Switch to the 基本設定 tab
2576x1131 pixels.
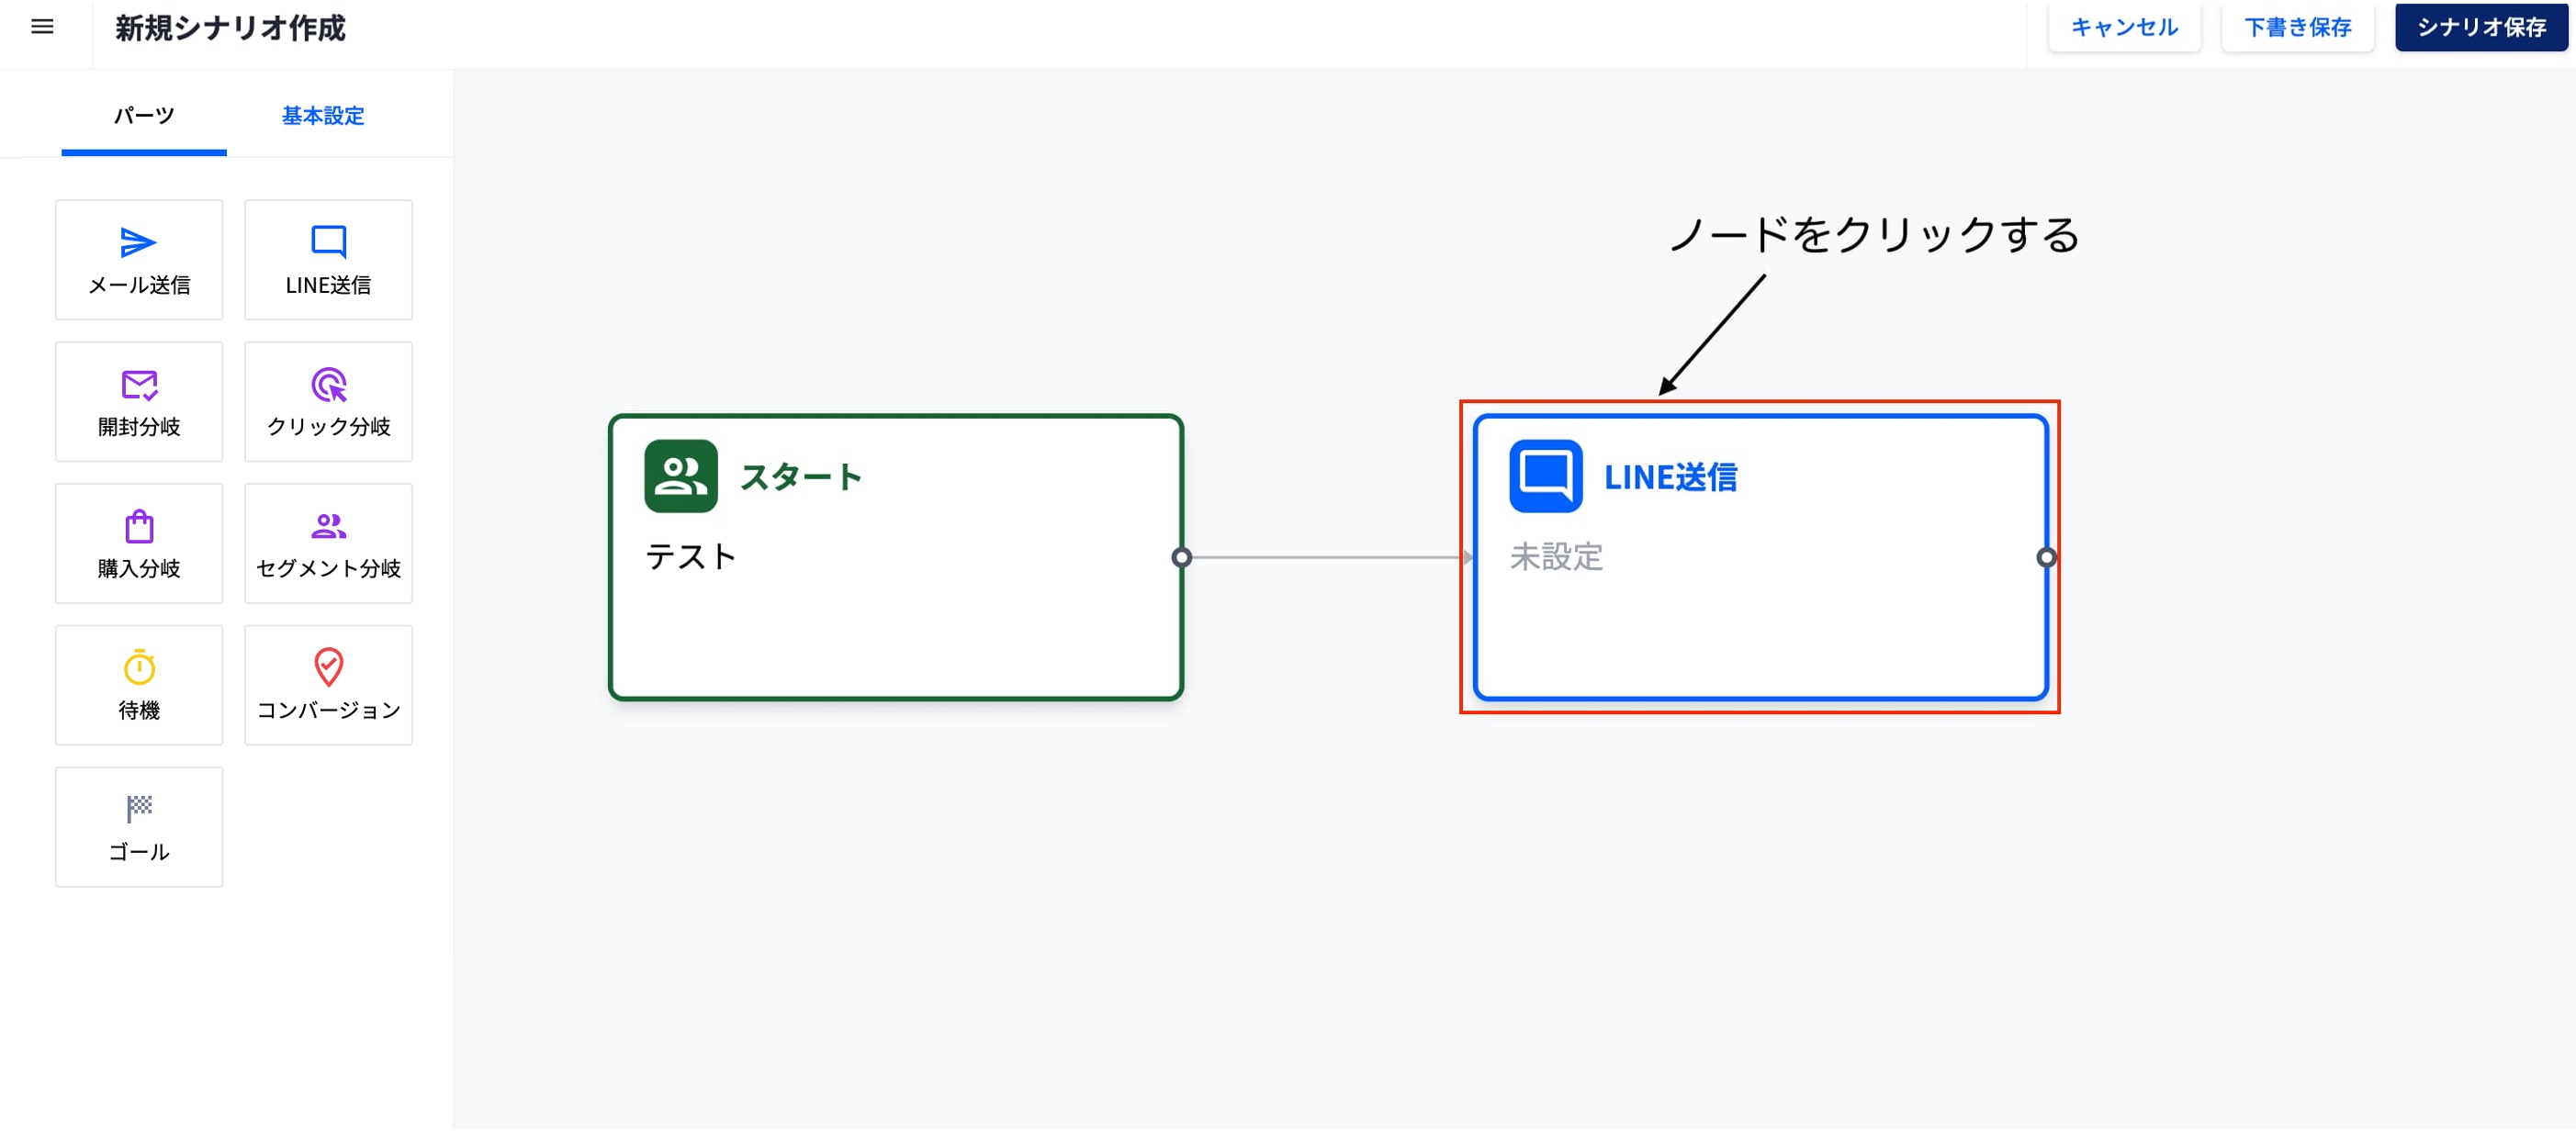point(322,116)
